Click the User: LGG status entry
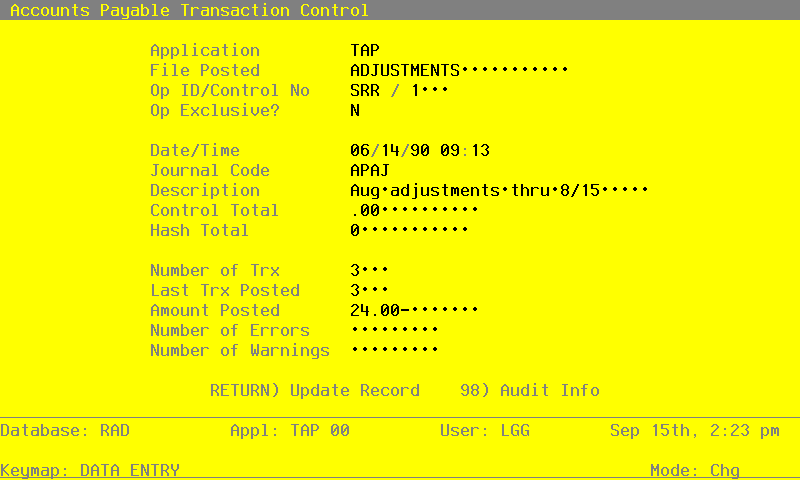800x480 pixels. pos(485,431)
